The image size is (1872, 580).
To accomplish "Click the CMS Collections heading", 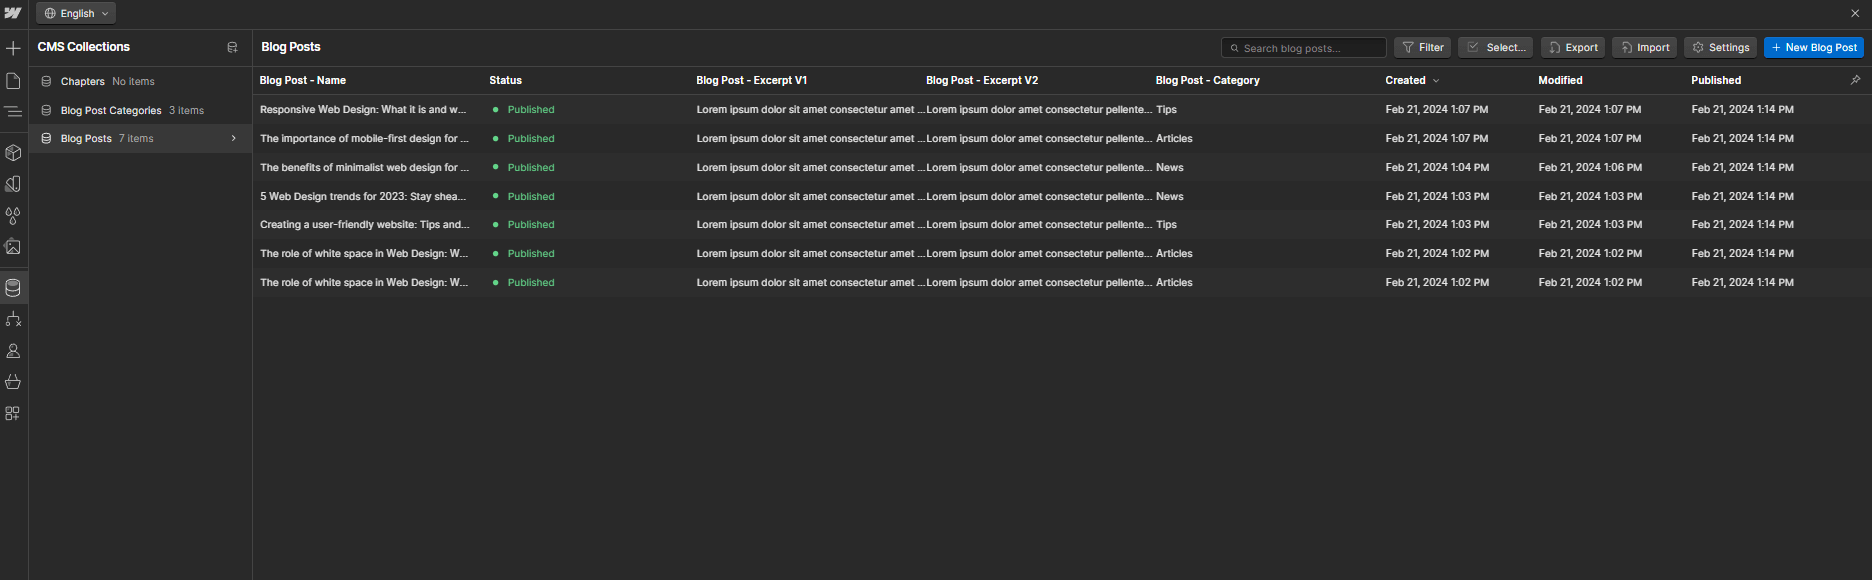I will coord(84,47).
